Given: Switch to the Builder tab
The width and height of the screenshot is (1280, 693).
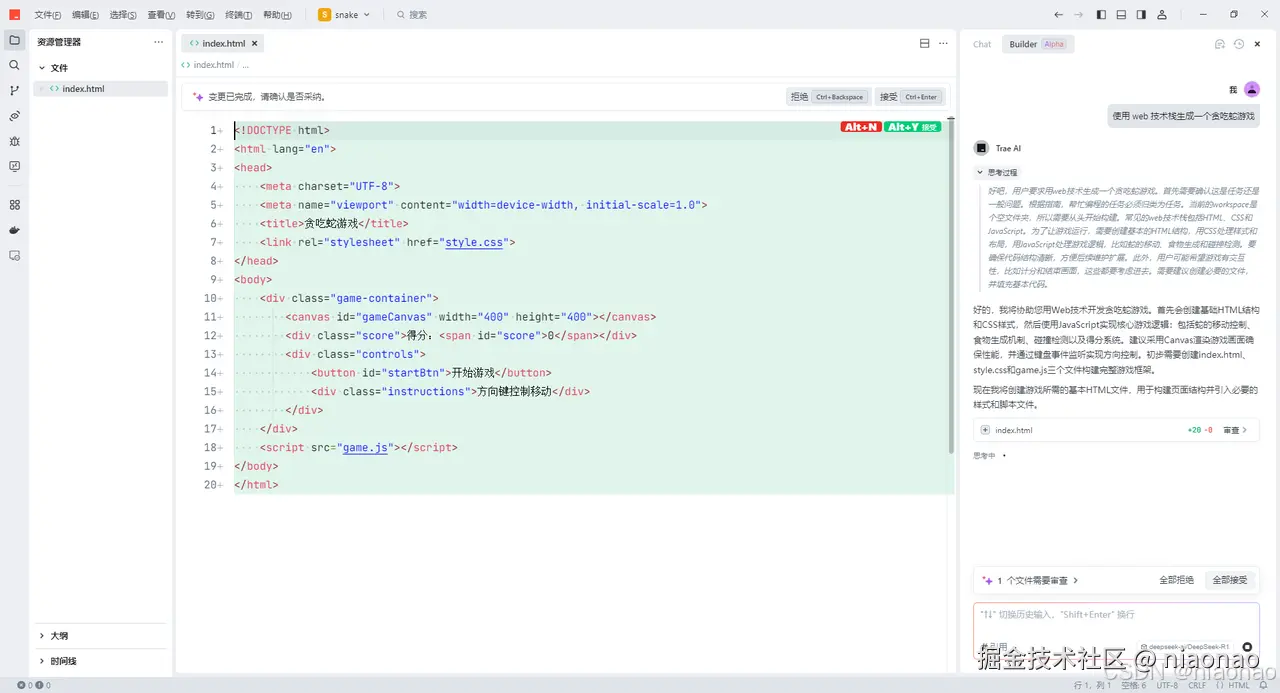Looking at the screenshot, I should (x=1038, y=44).
